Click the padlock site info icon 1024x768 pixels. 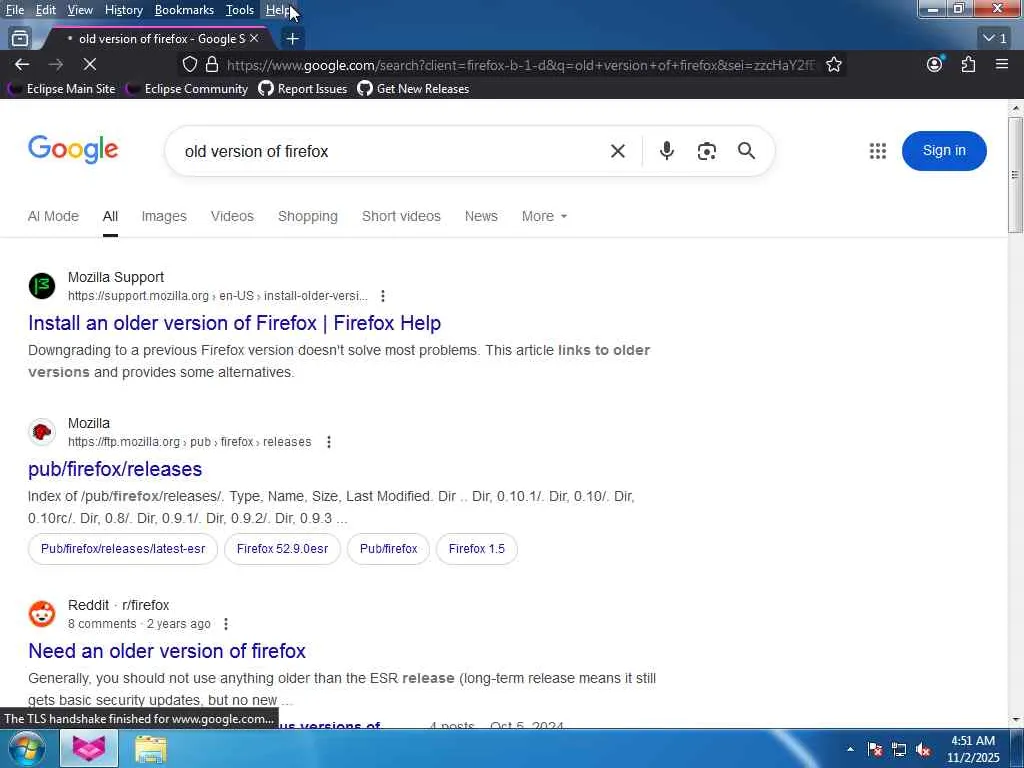(212, 64)
